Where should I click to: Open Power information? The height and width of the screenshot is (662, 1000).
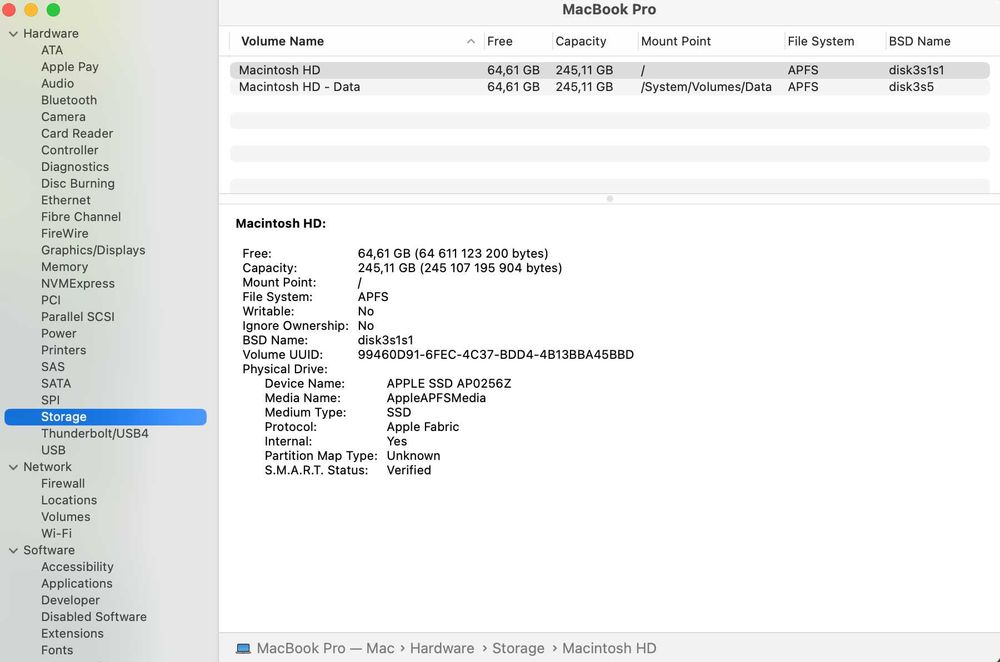tap(59, 333)
